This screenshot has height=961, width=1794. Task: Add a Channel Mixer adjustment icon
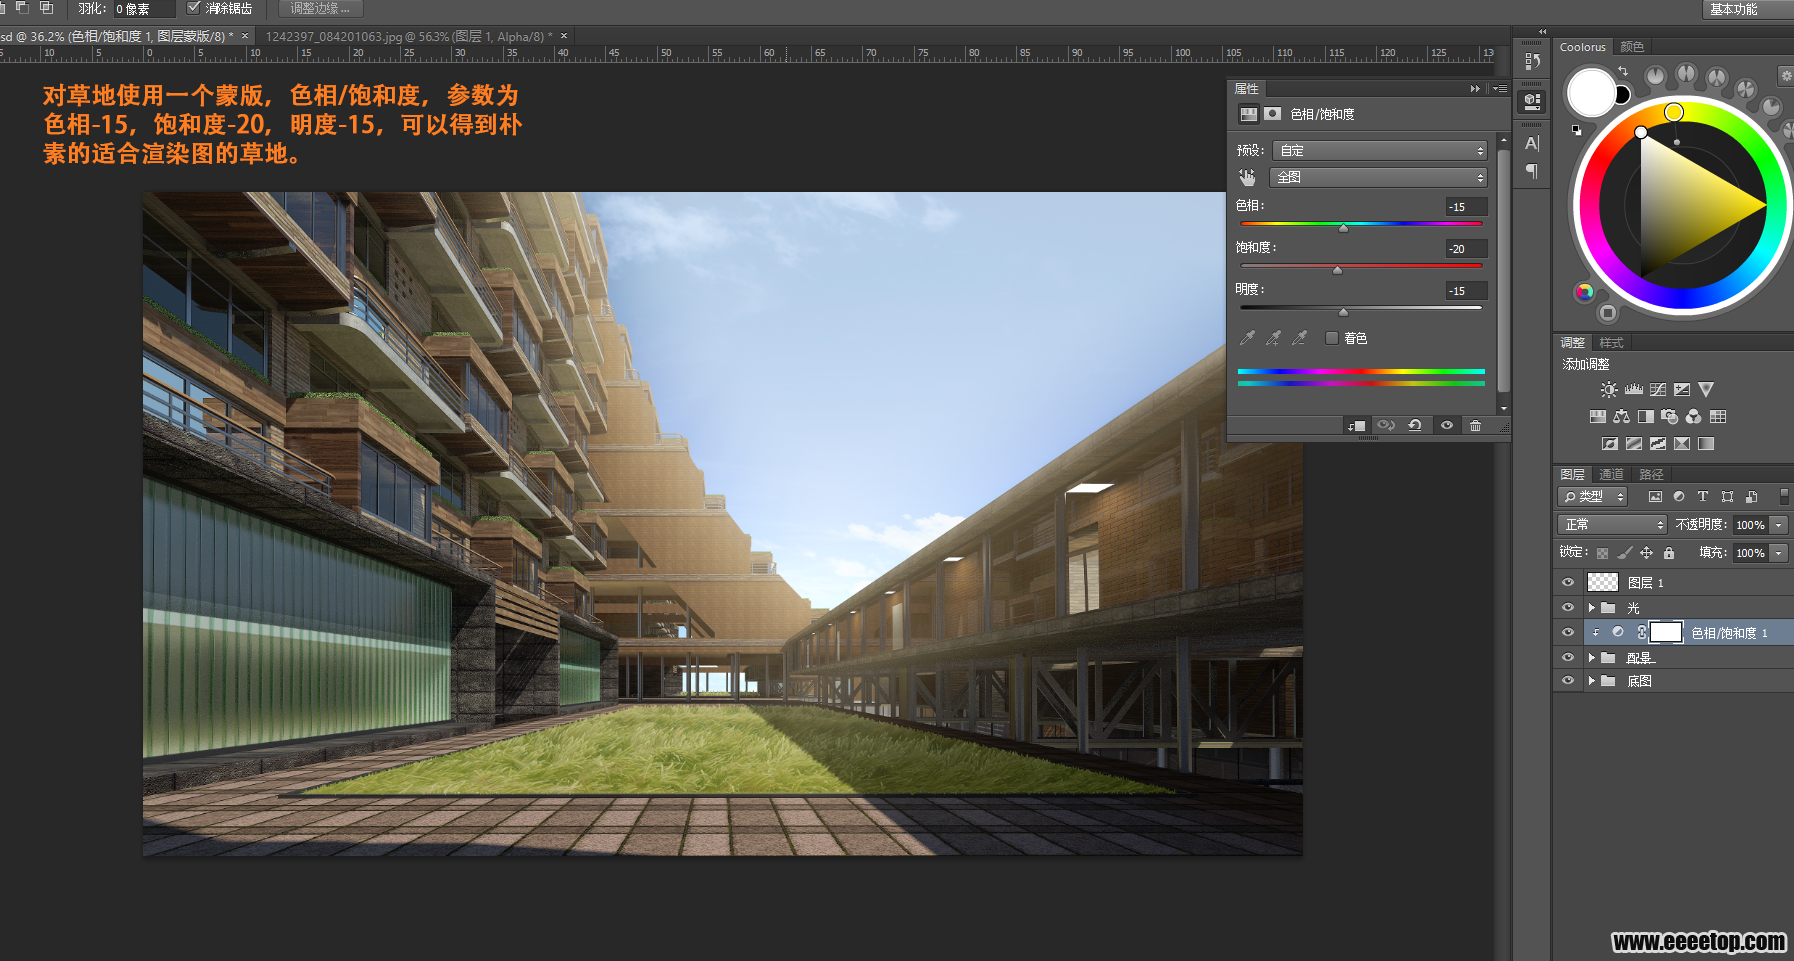click(1694, 417)
